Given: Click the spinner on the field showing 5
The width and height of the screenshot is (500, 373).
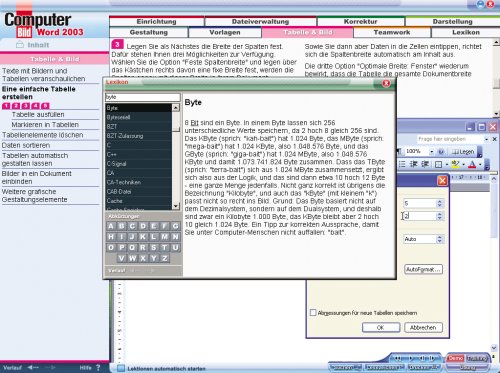Looking at the screenshot, I should [x=439, y=203].
